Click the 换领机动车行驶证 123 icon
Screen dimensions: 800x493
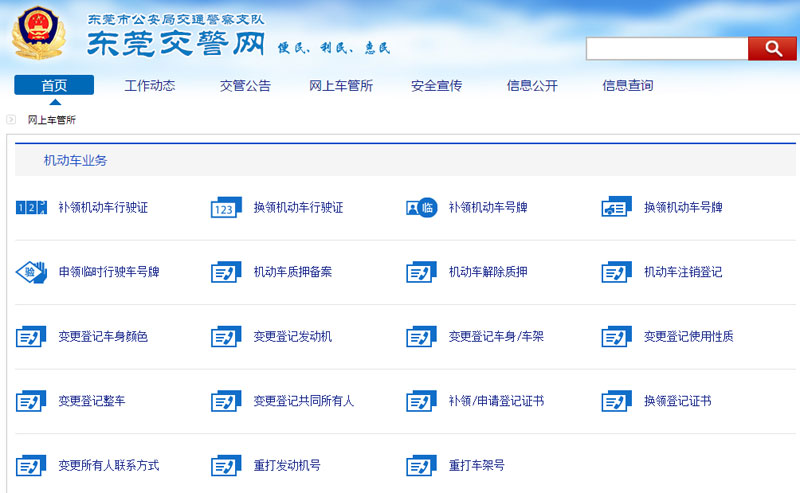click(226, 208)
